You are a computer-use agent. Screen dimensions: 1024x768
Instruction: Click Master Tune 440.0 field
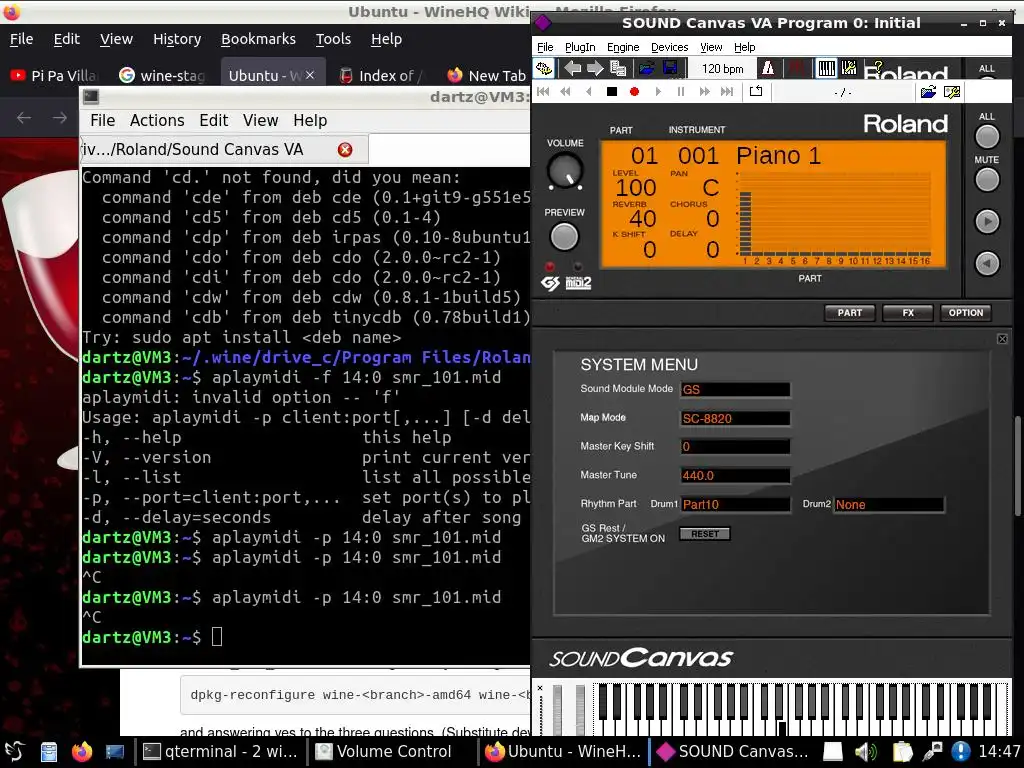735,475
